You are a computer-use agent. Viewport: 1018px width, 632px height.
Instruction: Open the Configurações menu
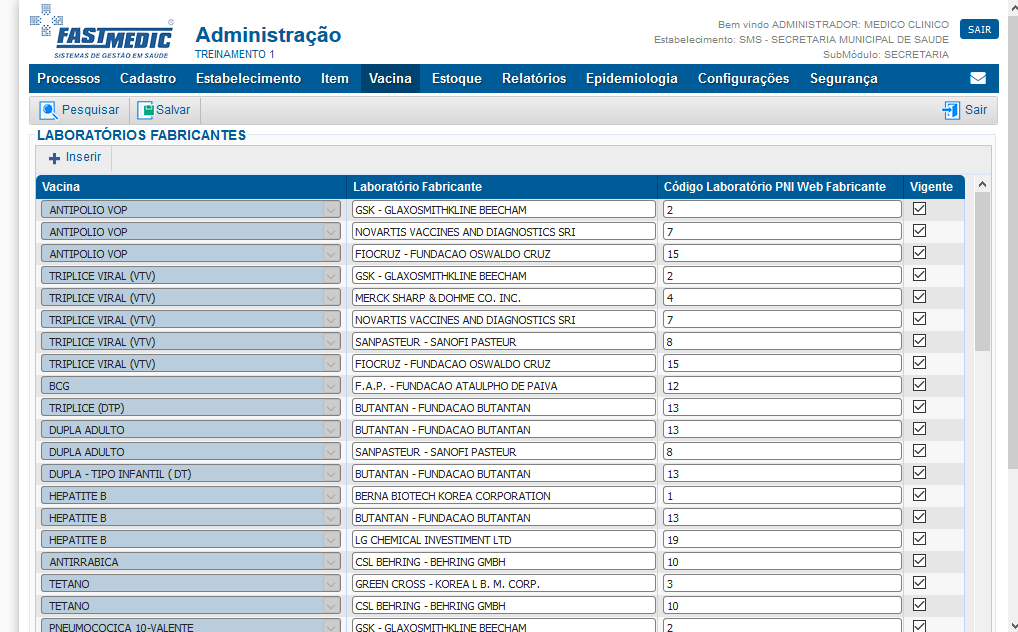click(743, 79)
